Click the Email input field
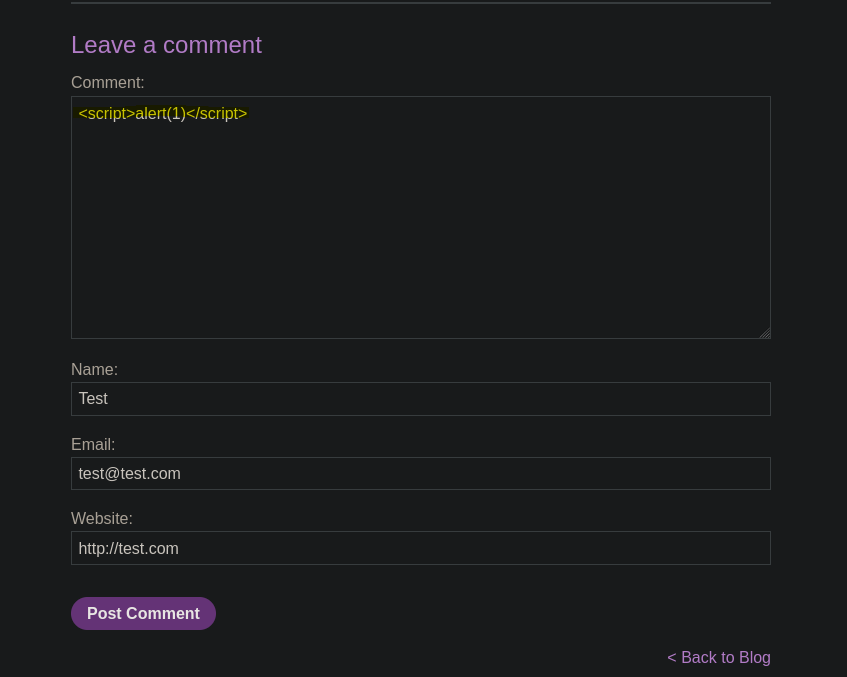847x677 pixels. coord(421,473)
